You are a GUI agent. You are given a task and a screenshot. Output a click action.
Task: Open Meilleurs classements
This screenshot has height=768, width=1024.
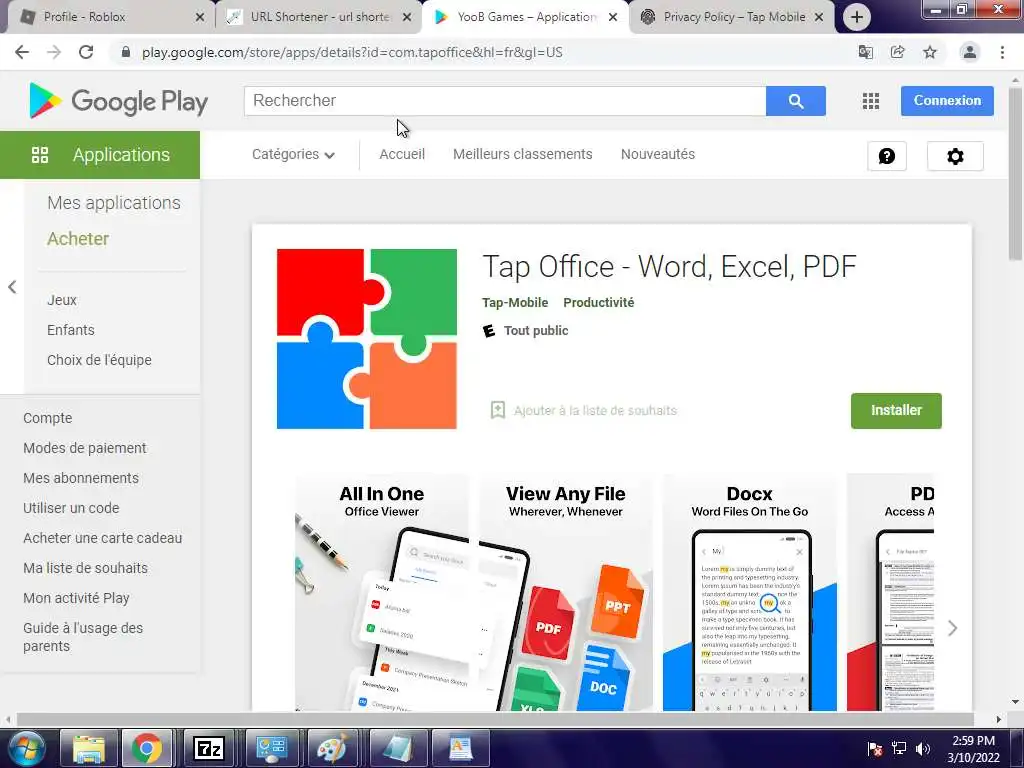[522, 154]
